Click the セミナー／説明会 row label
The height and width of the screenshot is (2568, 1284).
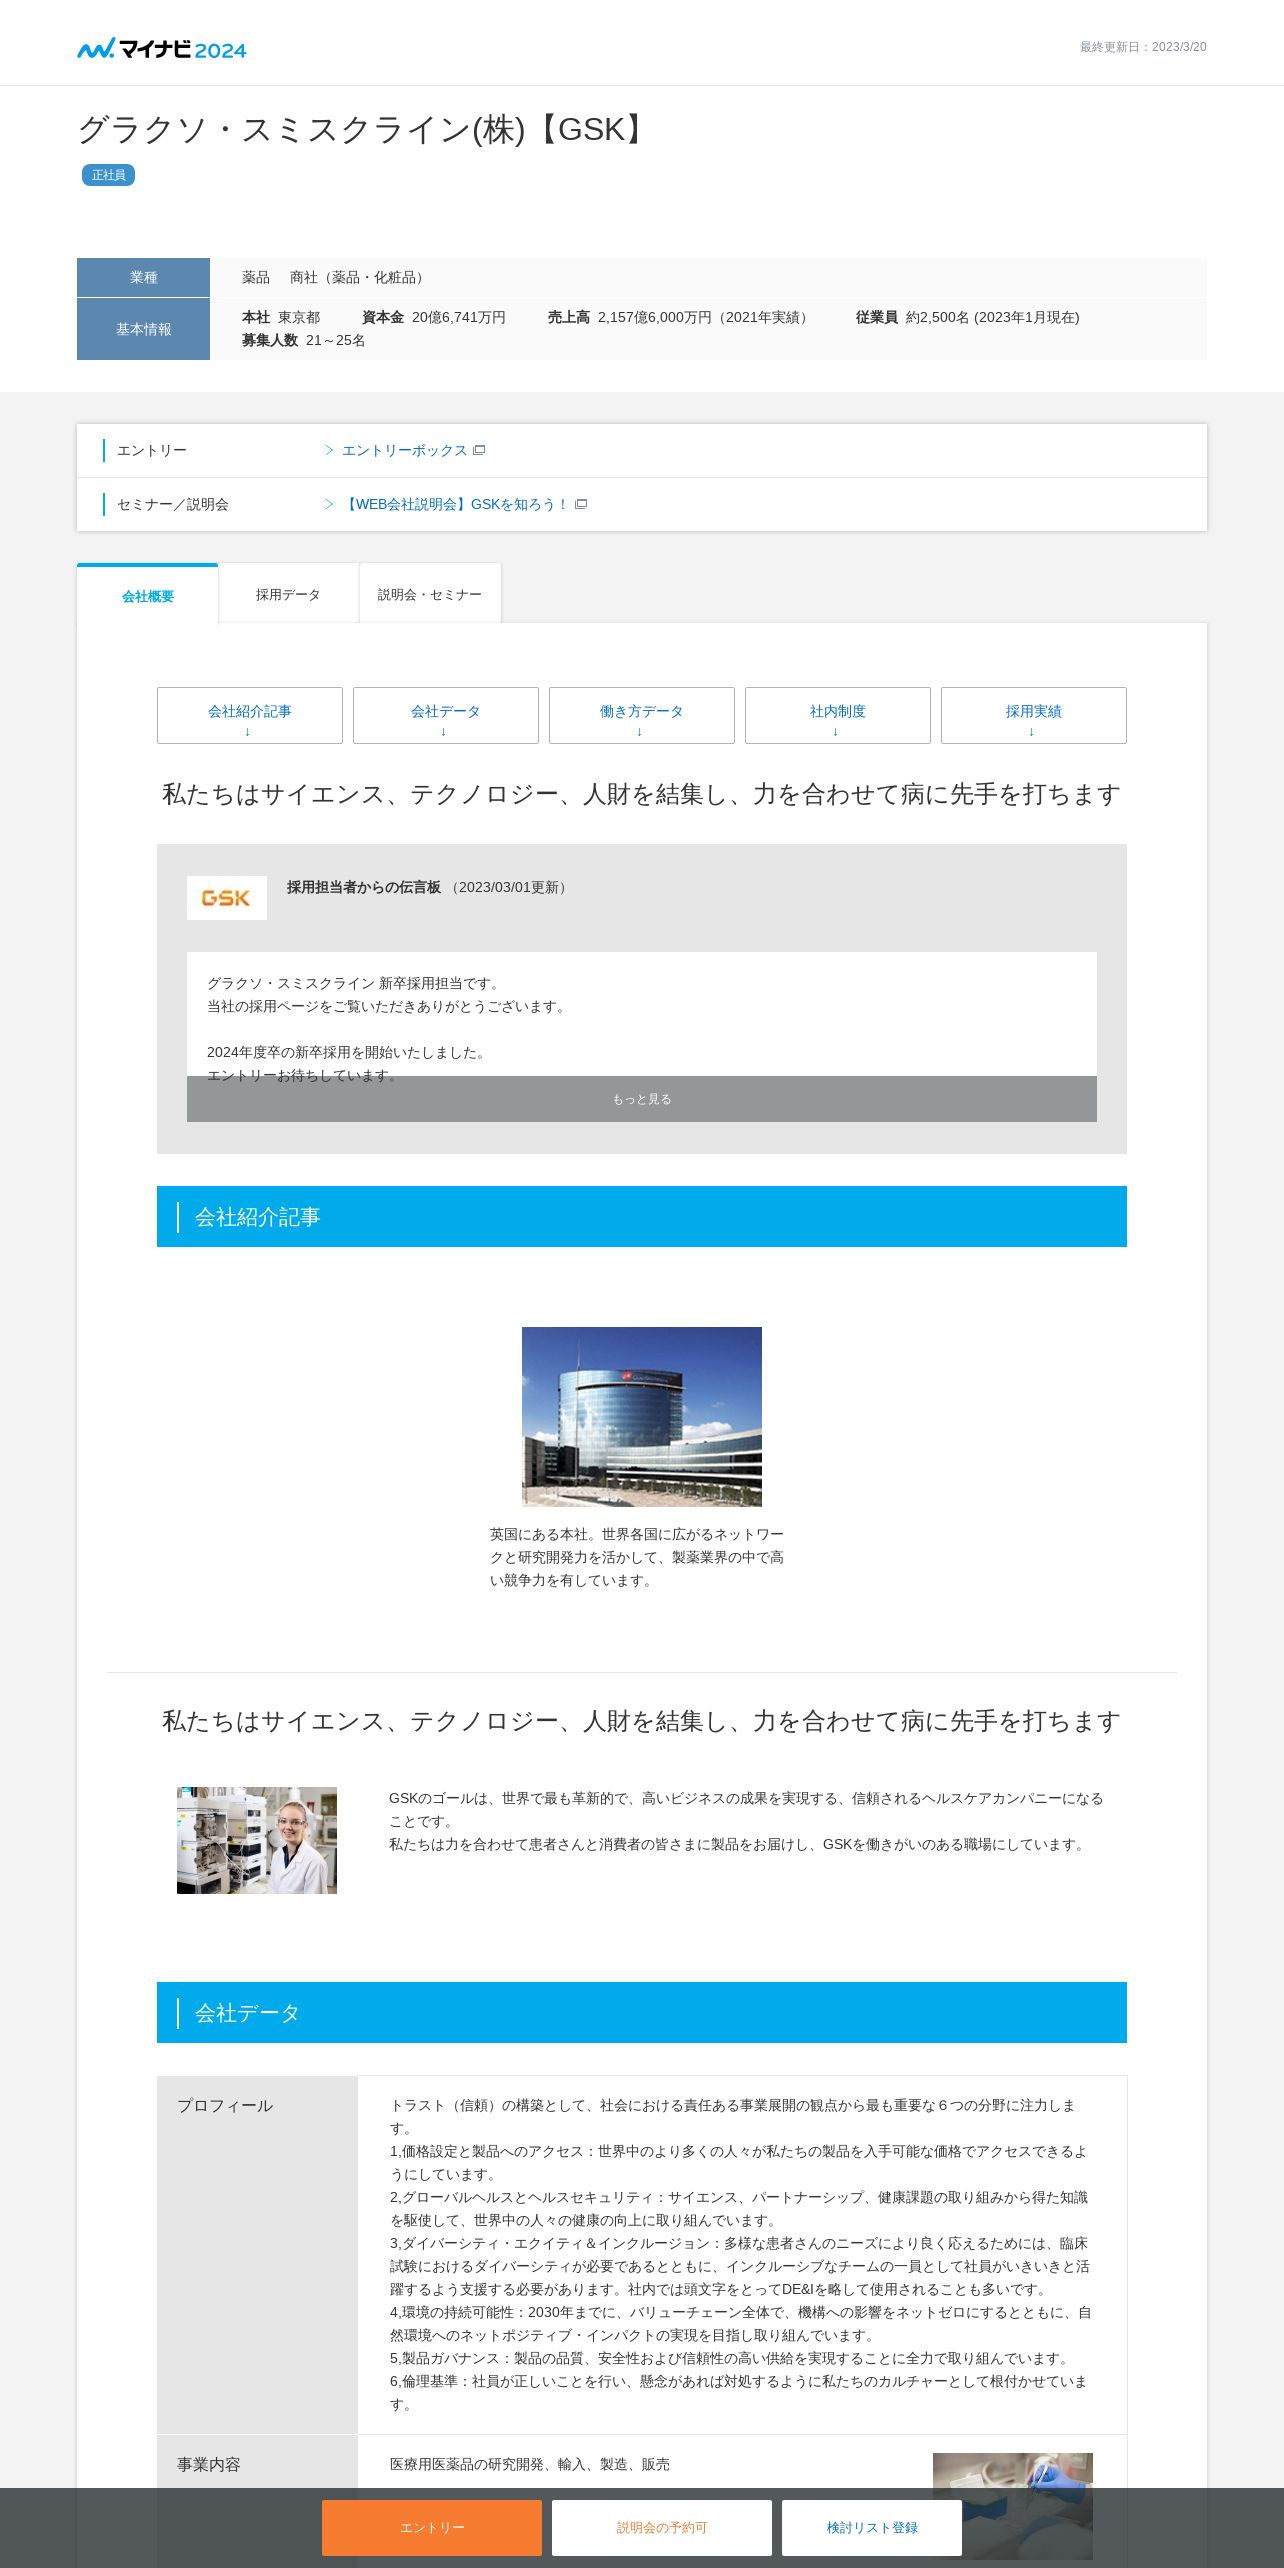coord(173,504)
